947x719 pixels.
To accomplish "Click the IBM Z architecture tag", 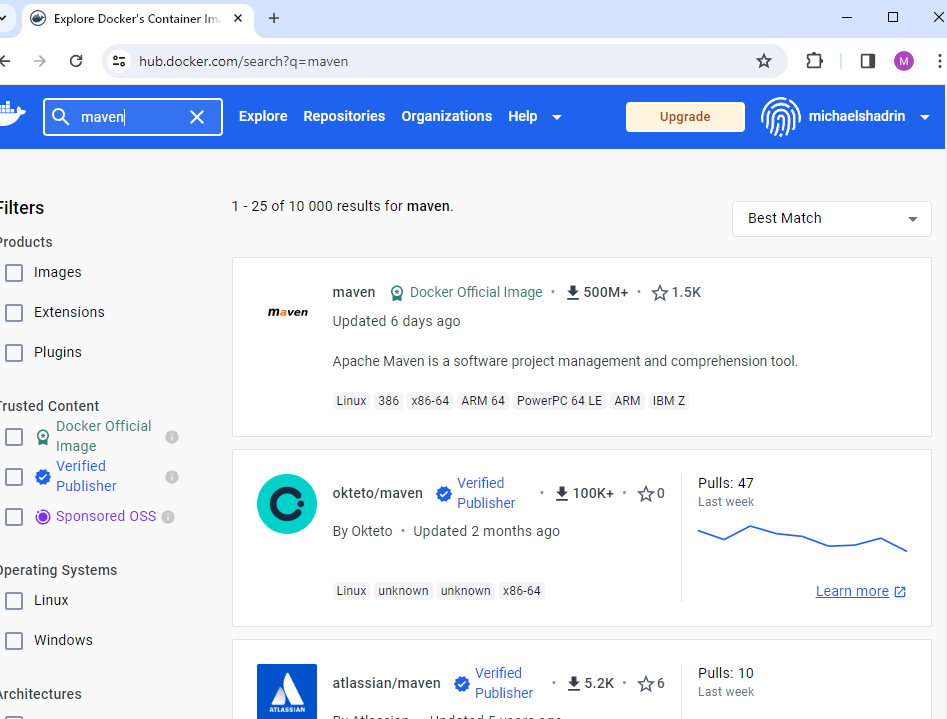I will coord(669,401).
